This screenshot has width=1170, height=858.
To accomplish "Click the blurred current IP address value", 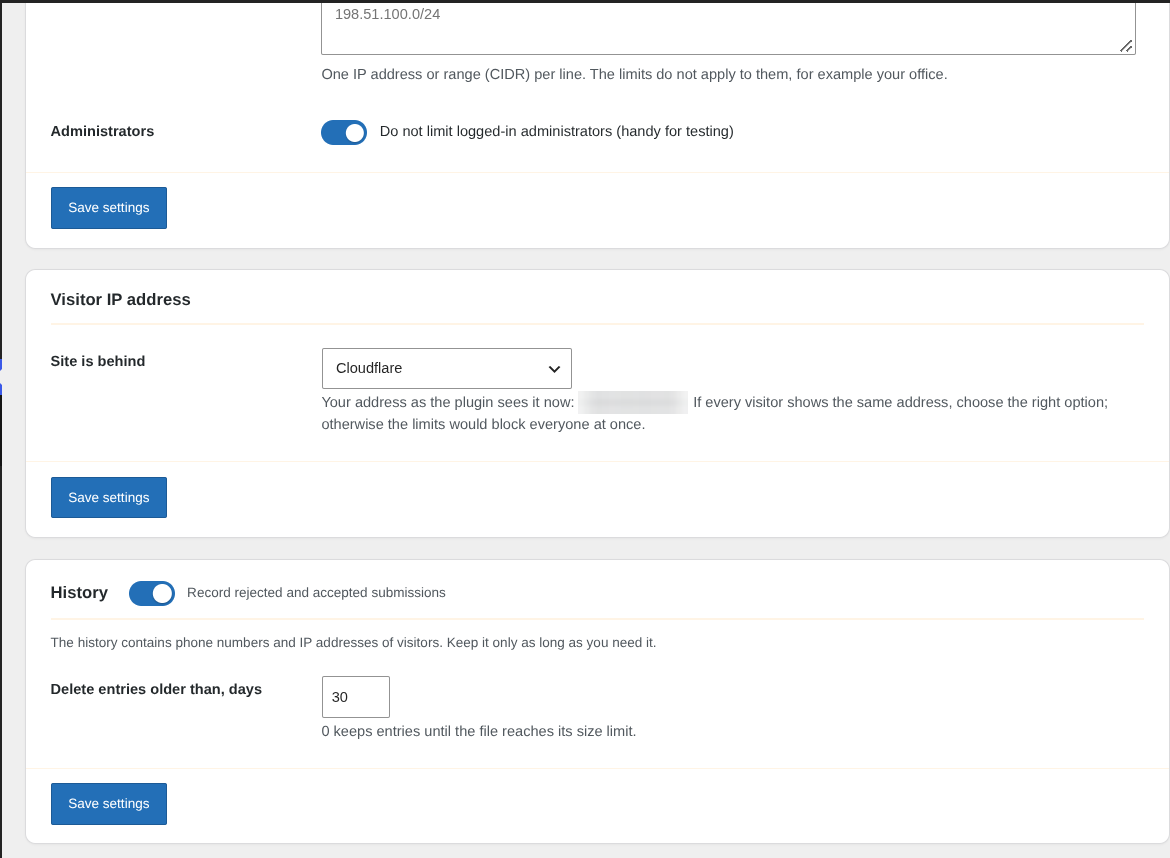I will point(633,402).
